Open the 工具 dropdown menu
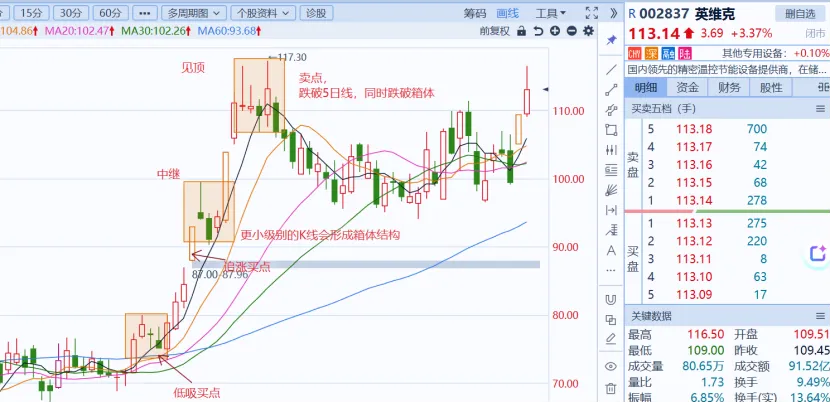831x403 pixels. [550, 13]
